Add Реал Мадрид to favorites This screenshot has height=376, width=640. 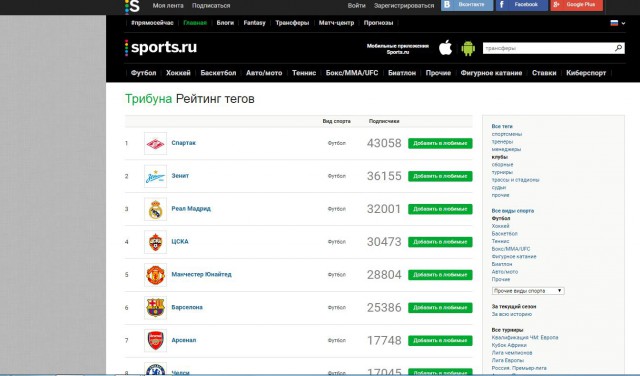point(440,209)
